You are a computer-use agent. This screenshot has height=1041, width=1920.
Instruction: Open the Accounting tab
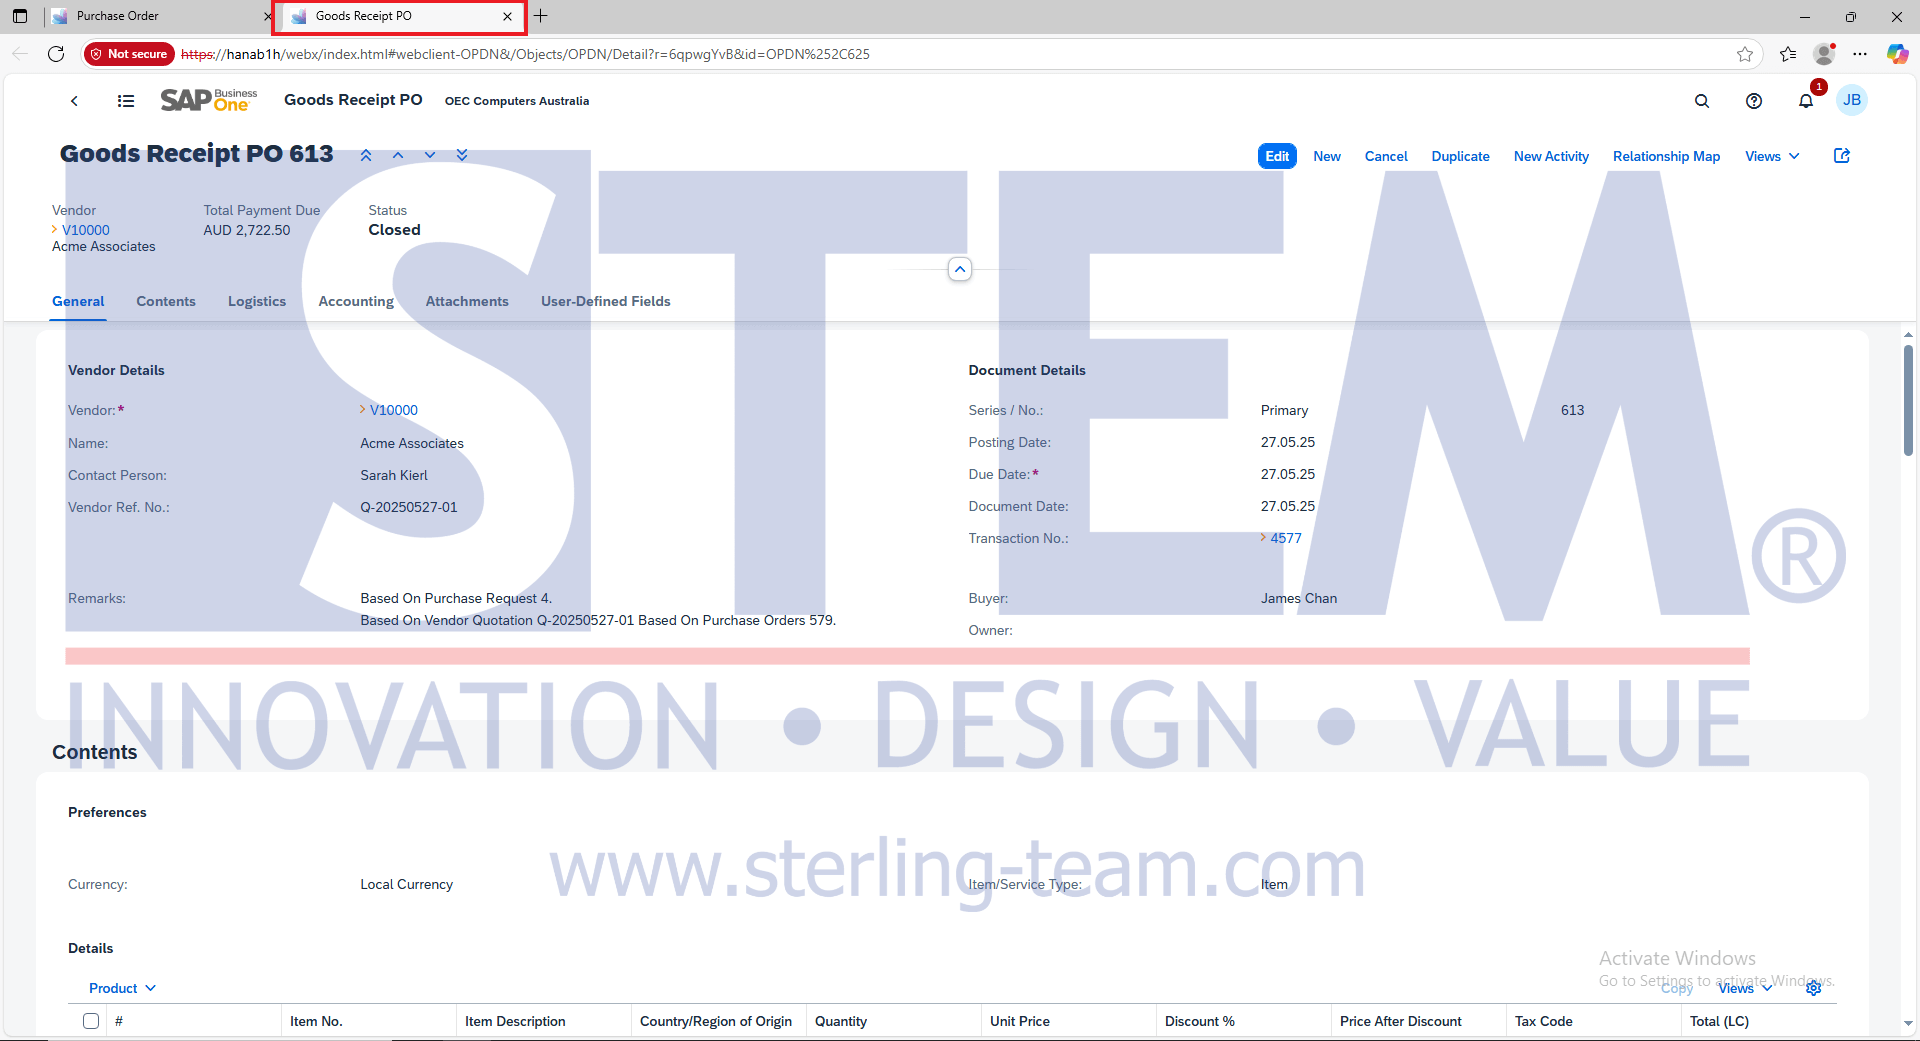tap(355, 301)
